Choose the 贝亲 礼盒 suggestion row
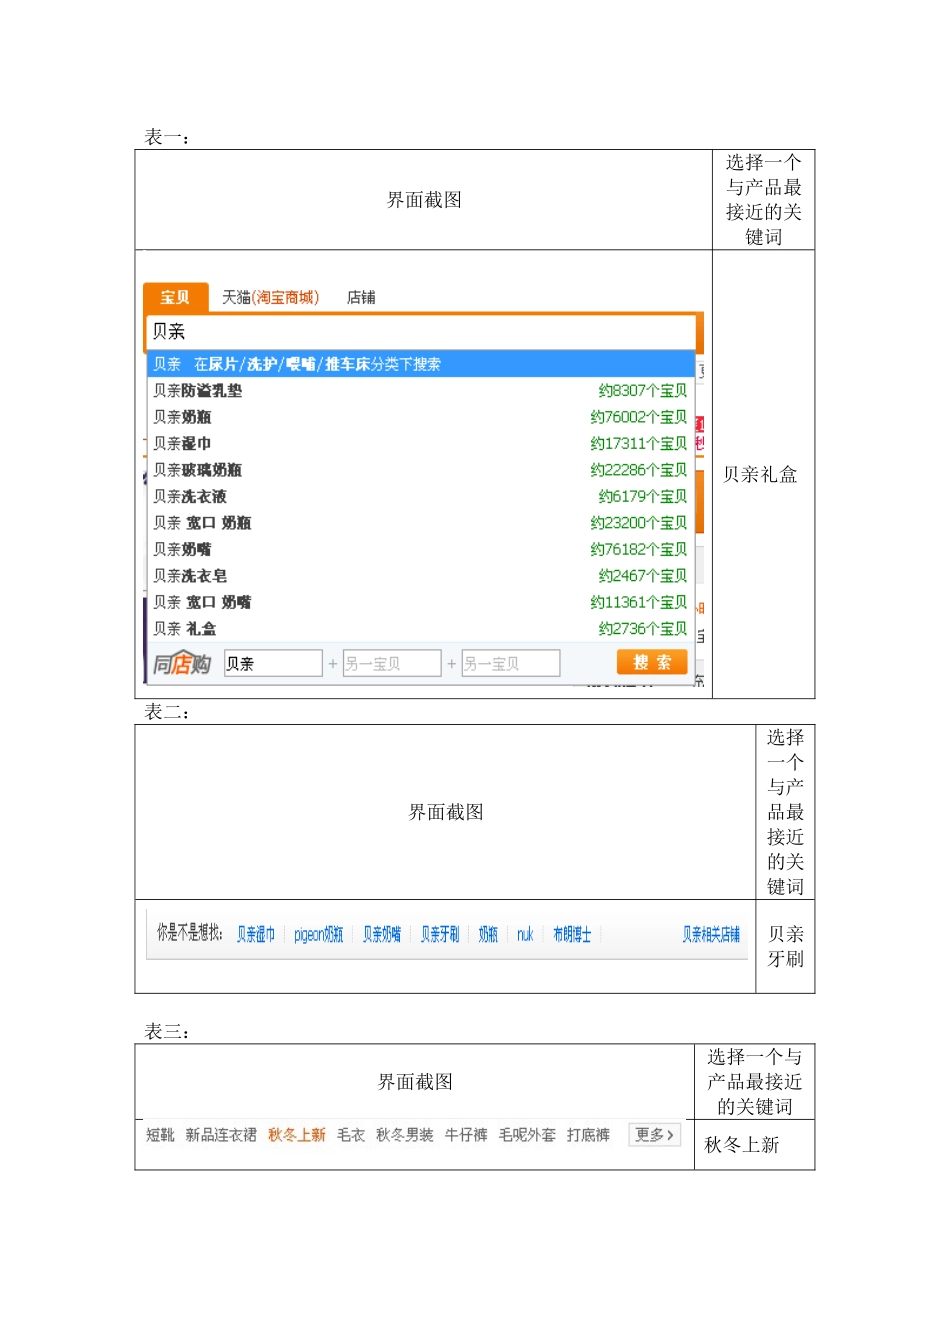Screen dimensions: 950x1344 (x=420, y=629)
